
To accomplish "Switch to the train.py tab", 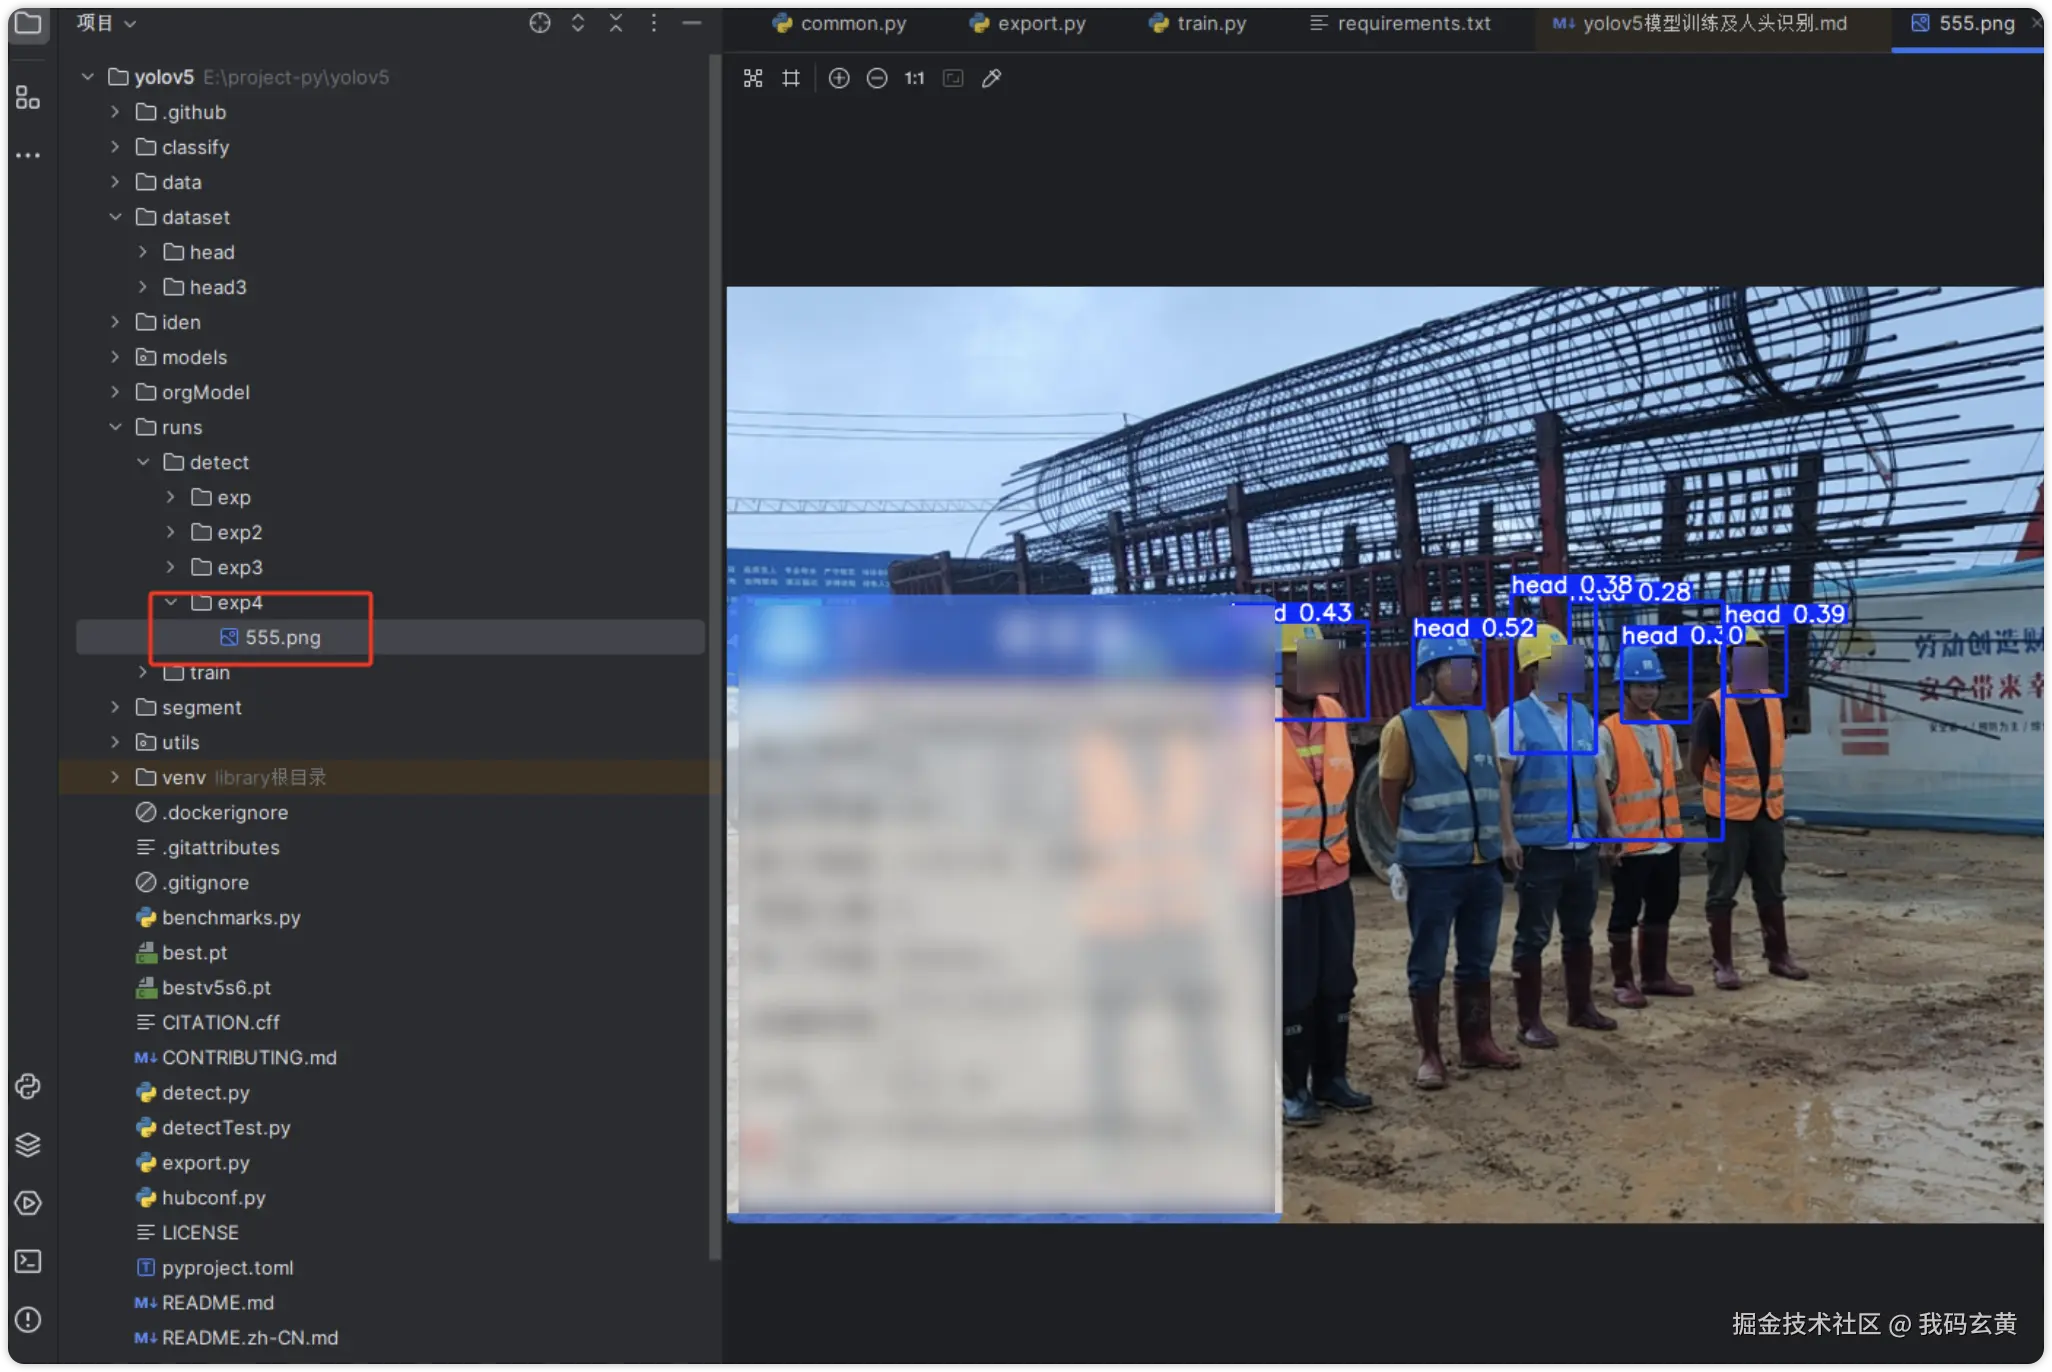I will pyautogui.click(x=1198, y=23).
